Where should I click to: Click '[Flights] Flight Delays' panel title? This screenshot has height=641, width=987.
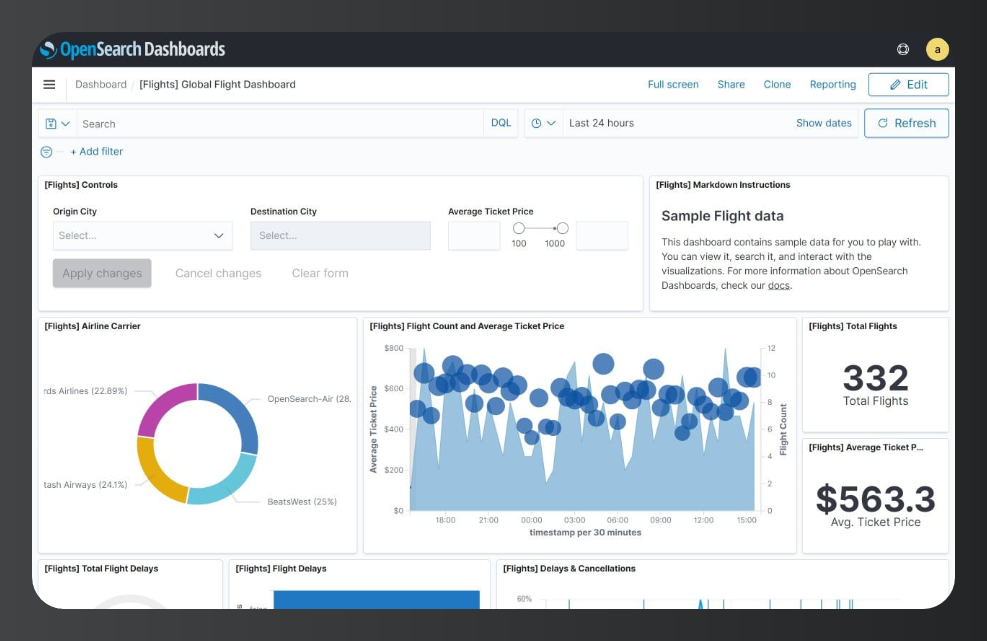281,569
